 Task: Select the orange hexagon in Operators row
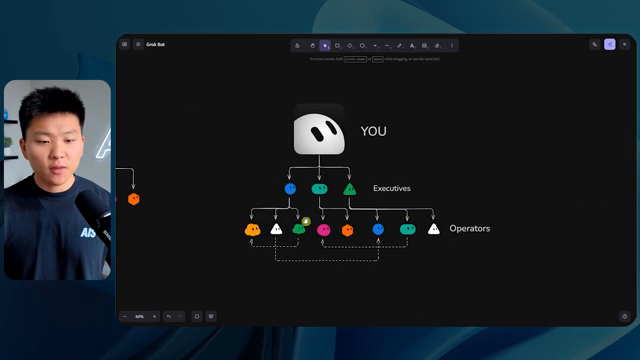(x=347, y=231)
